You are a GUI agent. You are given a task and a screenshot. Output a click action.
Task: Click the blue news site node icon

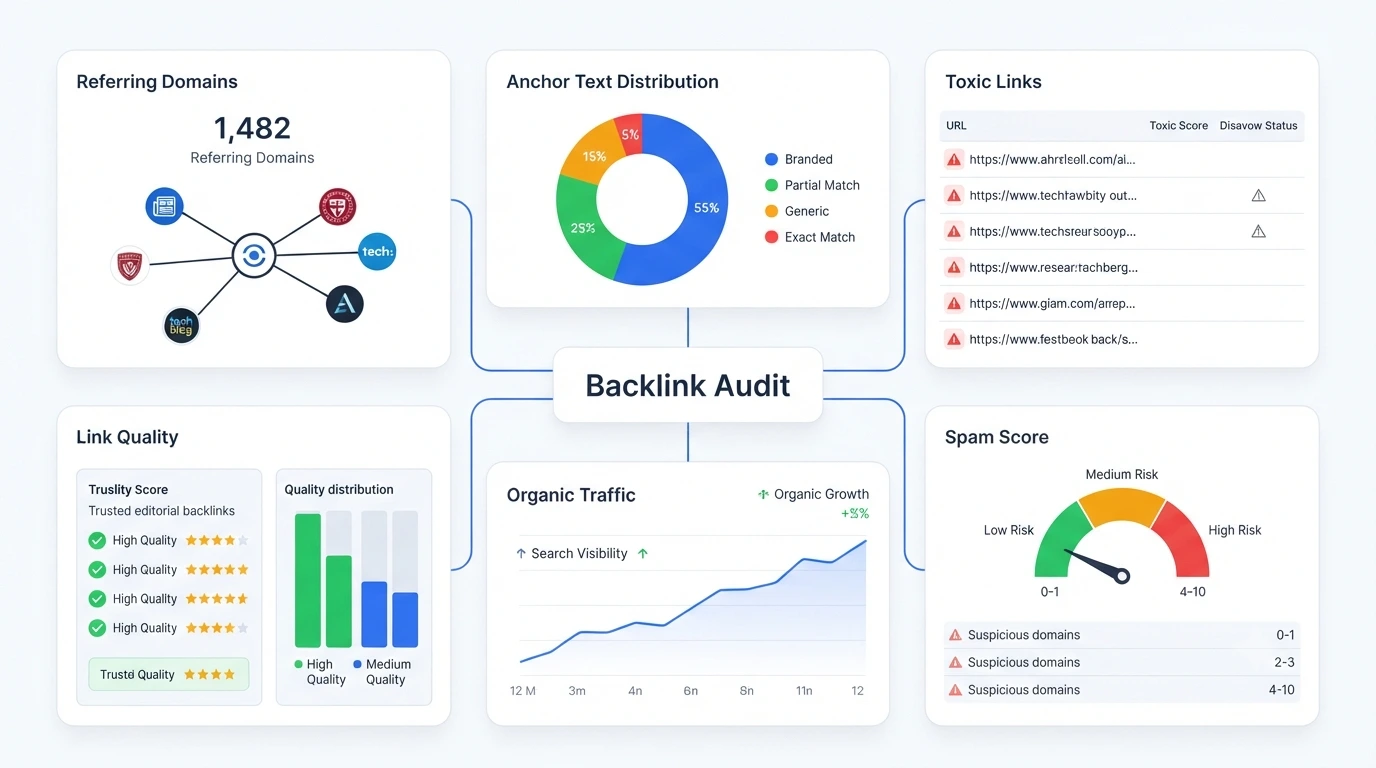(x=164, y=206)
